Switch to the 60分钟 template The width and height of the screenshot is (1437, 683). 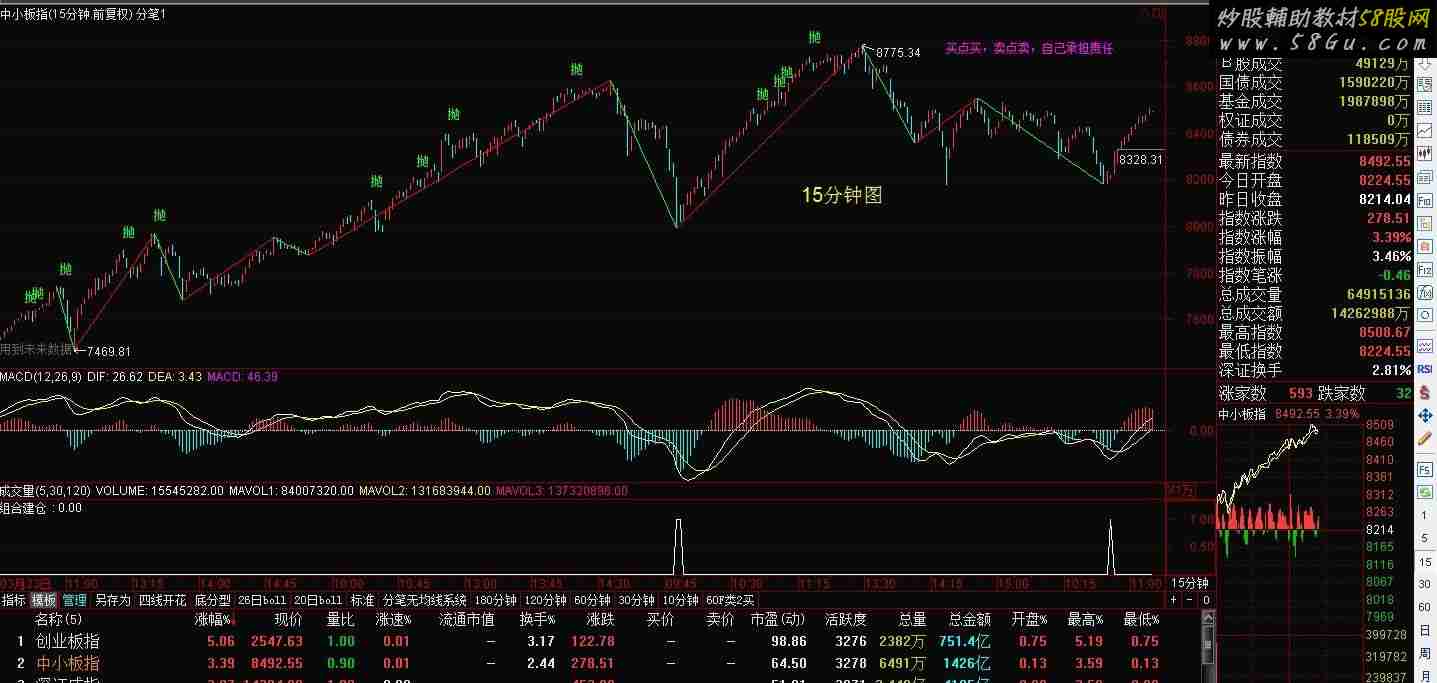coord(591,600)
